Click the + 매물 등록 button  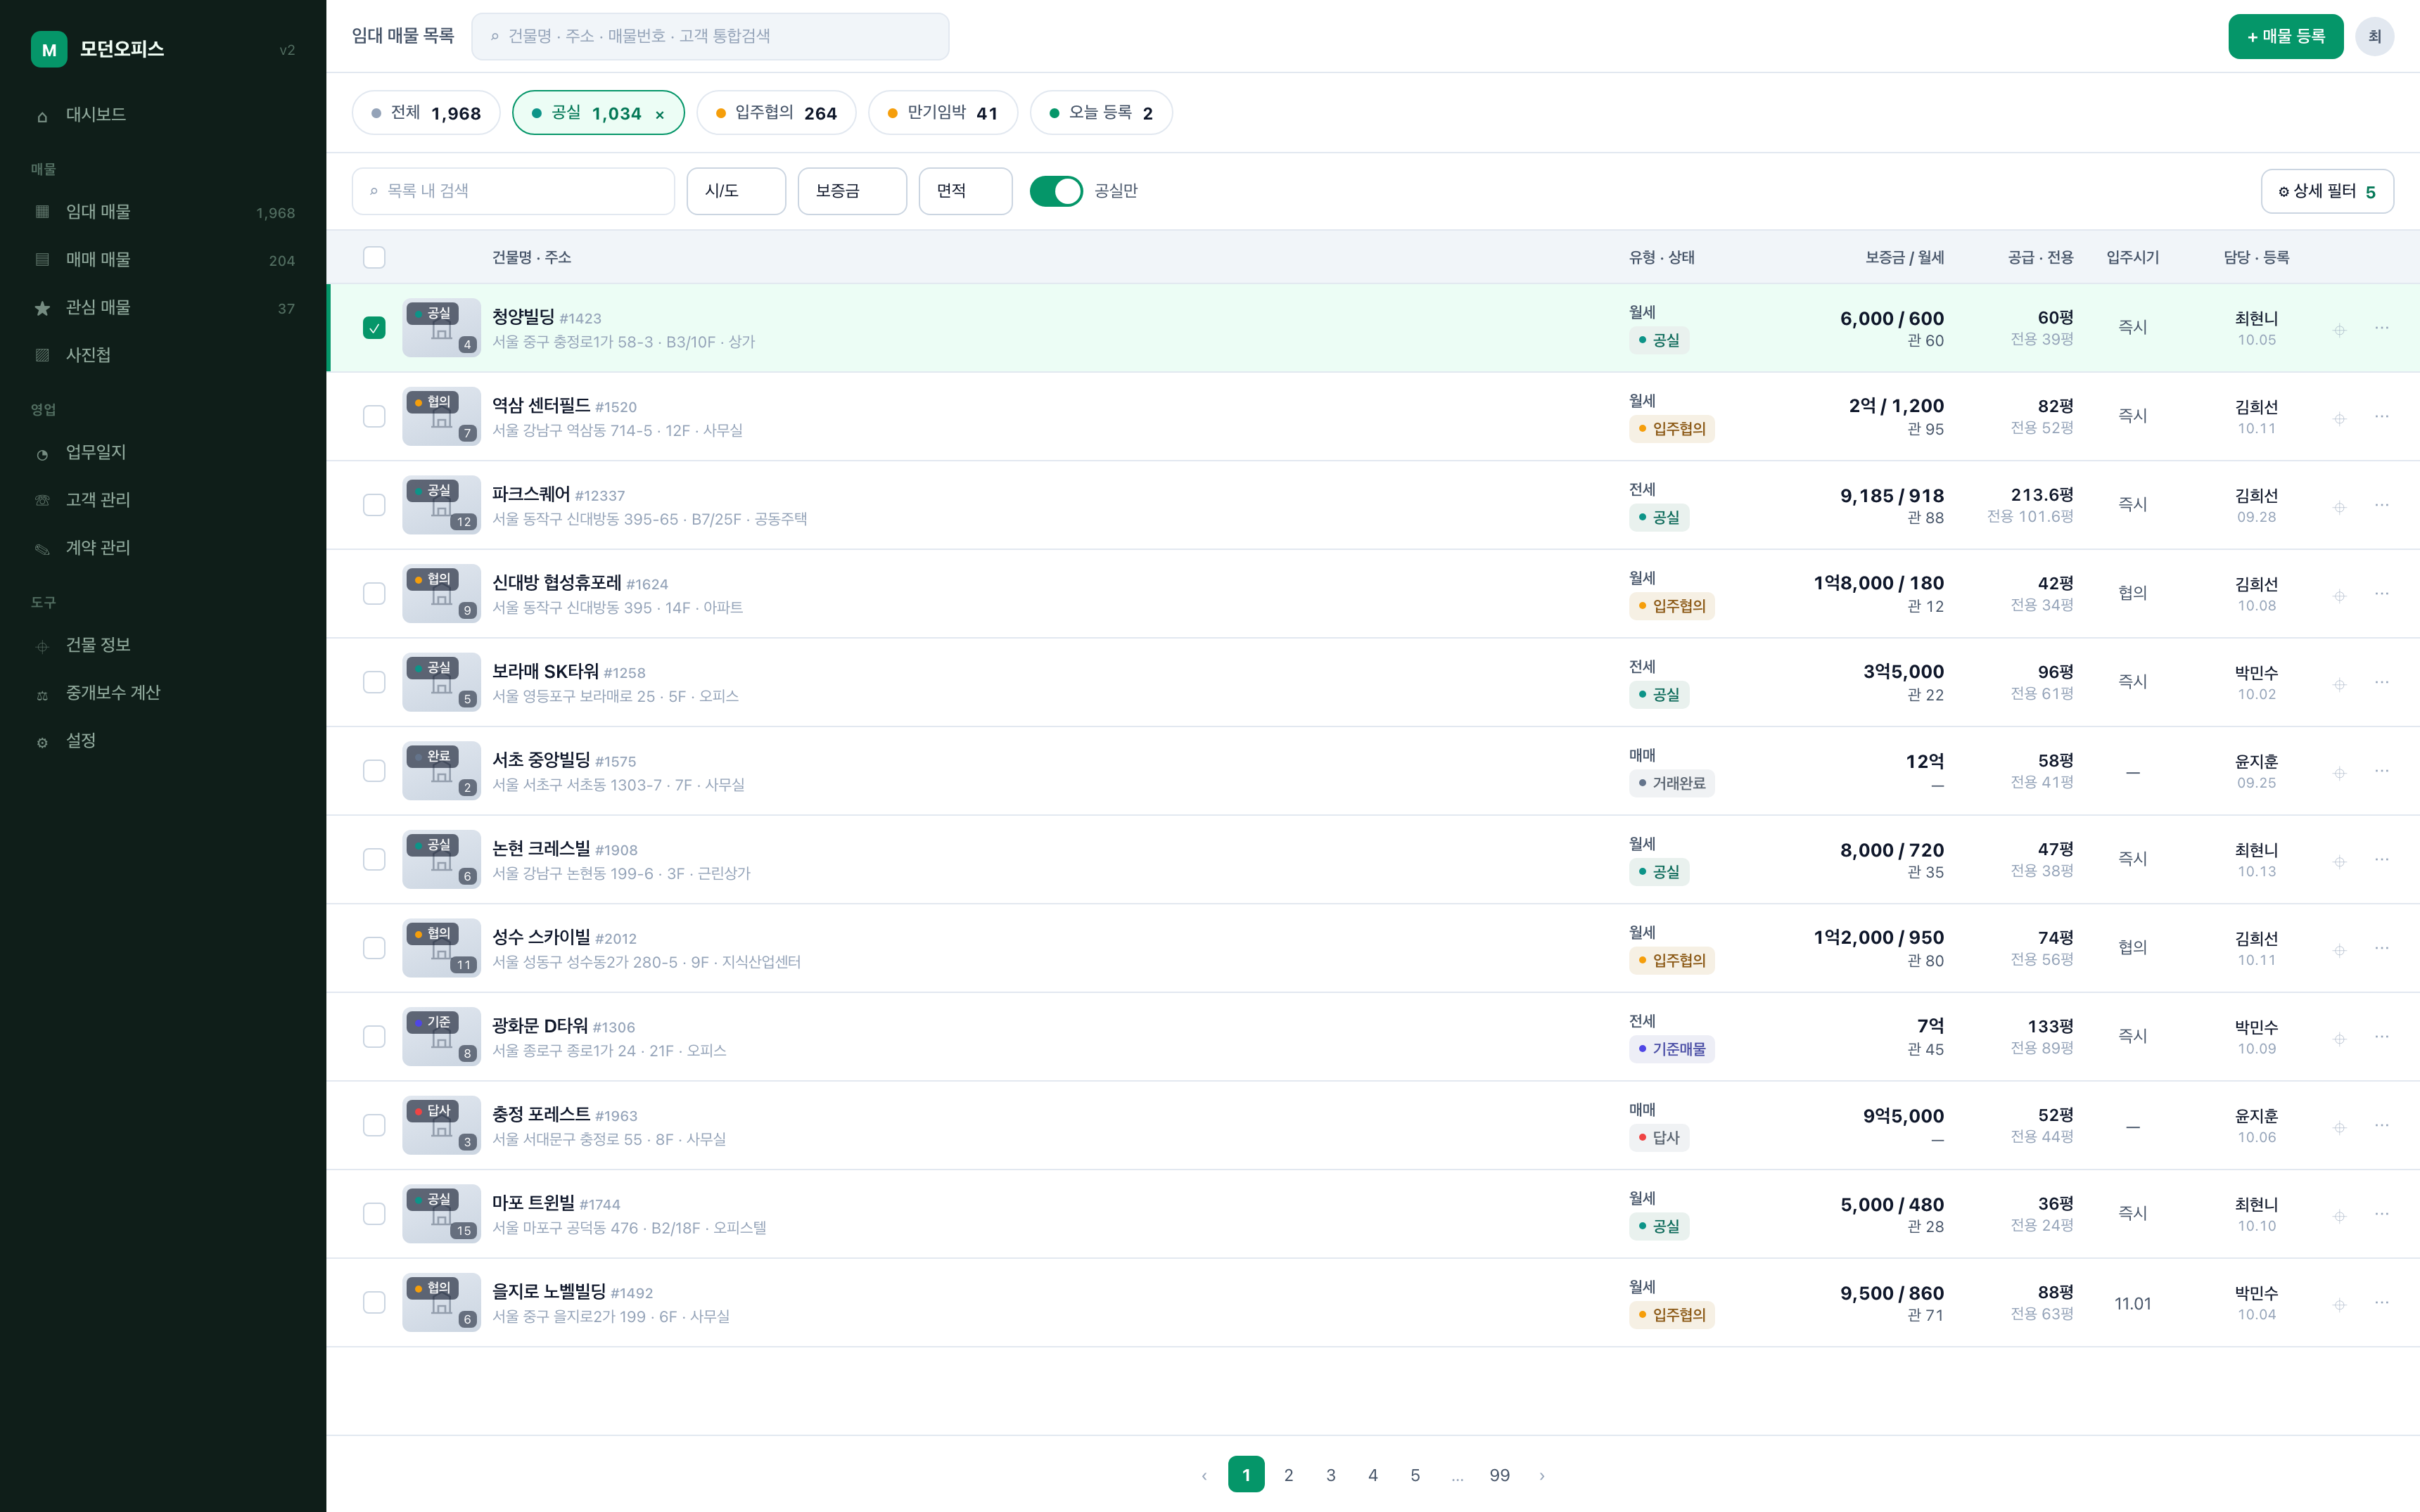(x=2285, y=37)
